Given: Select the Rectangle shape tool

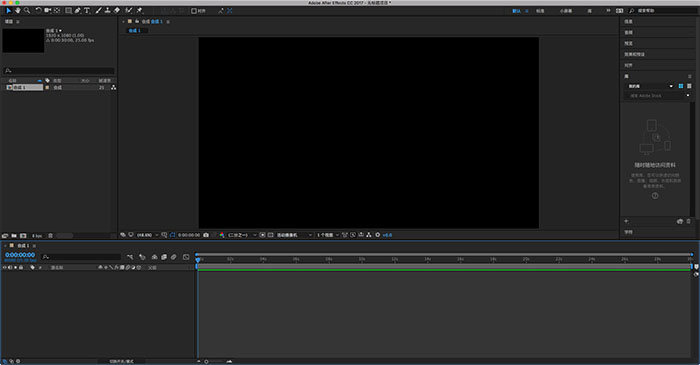Looking at the screenshot, I should [x=68, y=10].
